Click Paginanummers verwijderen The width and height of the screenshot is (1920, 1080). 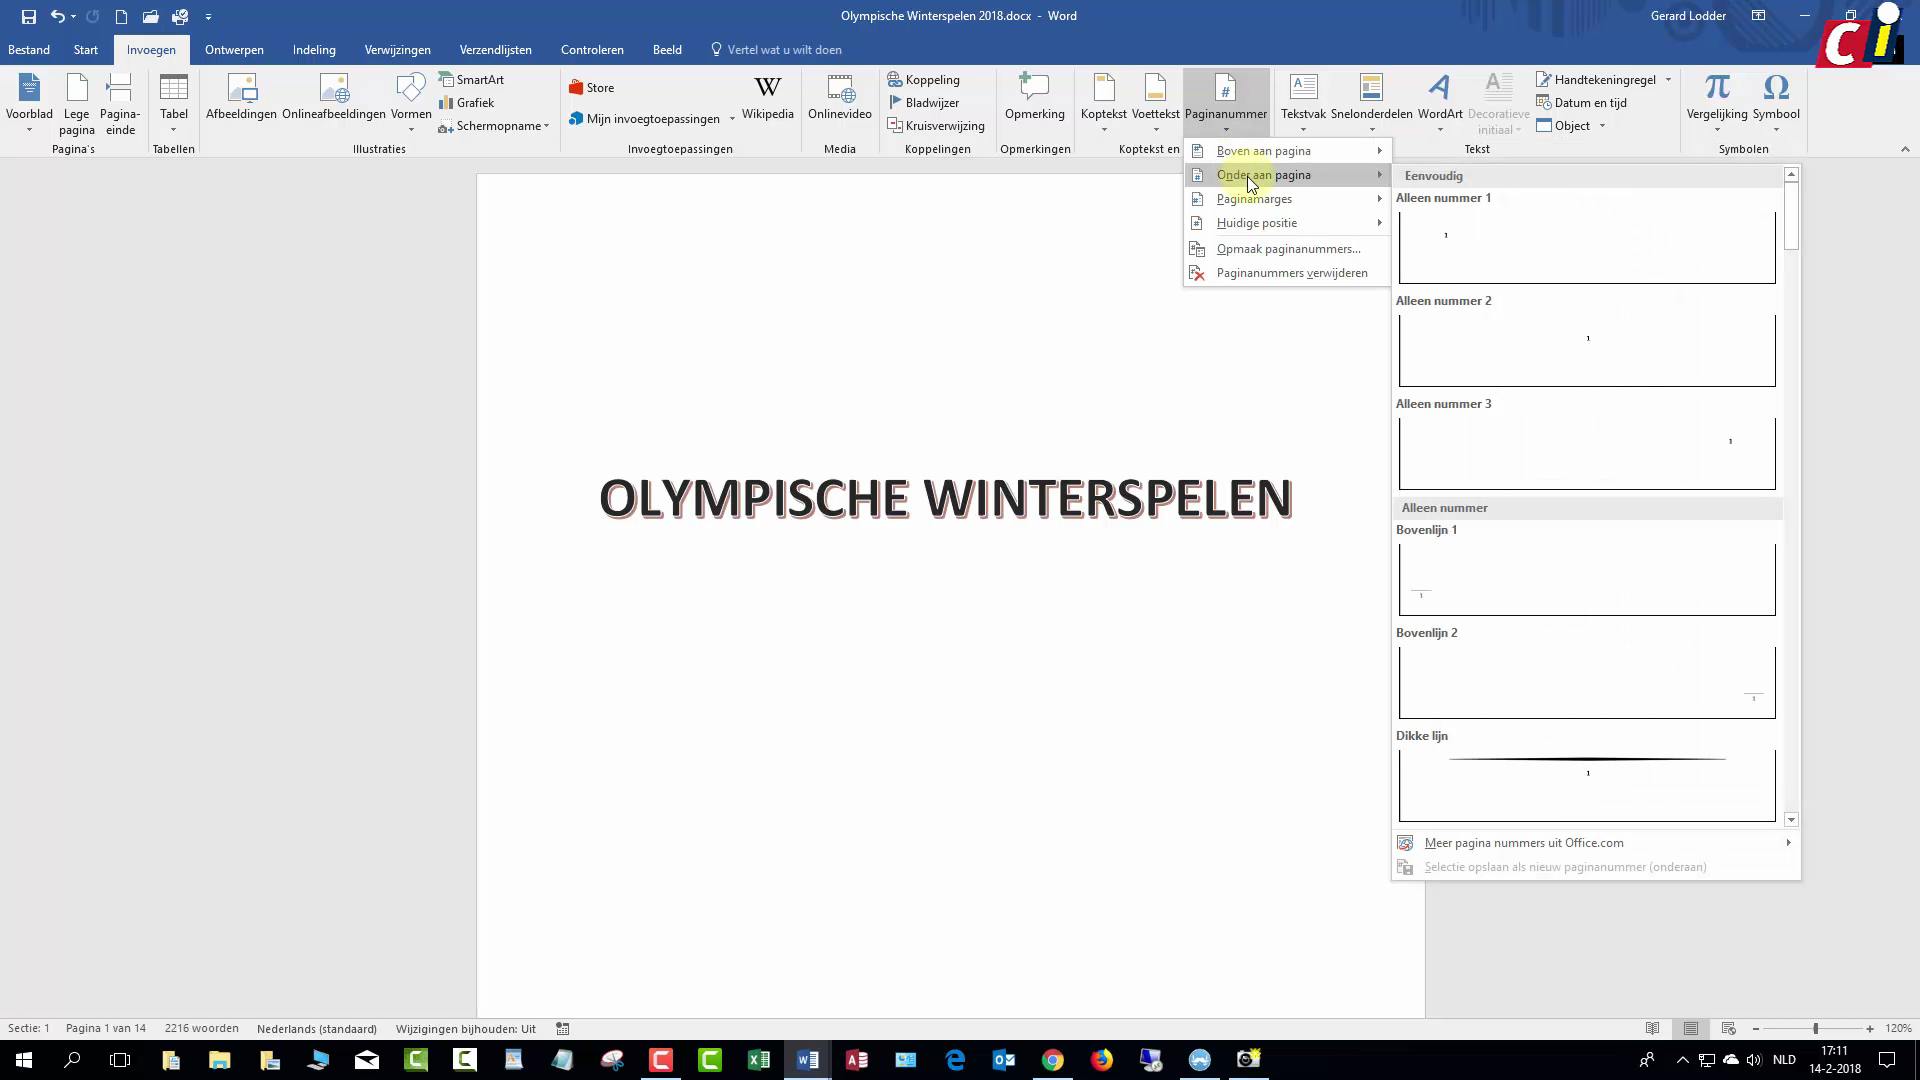[1291, 272]
